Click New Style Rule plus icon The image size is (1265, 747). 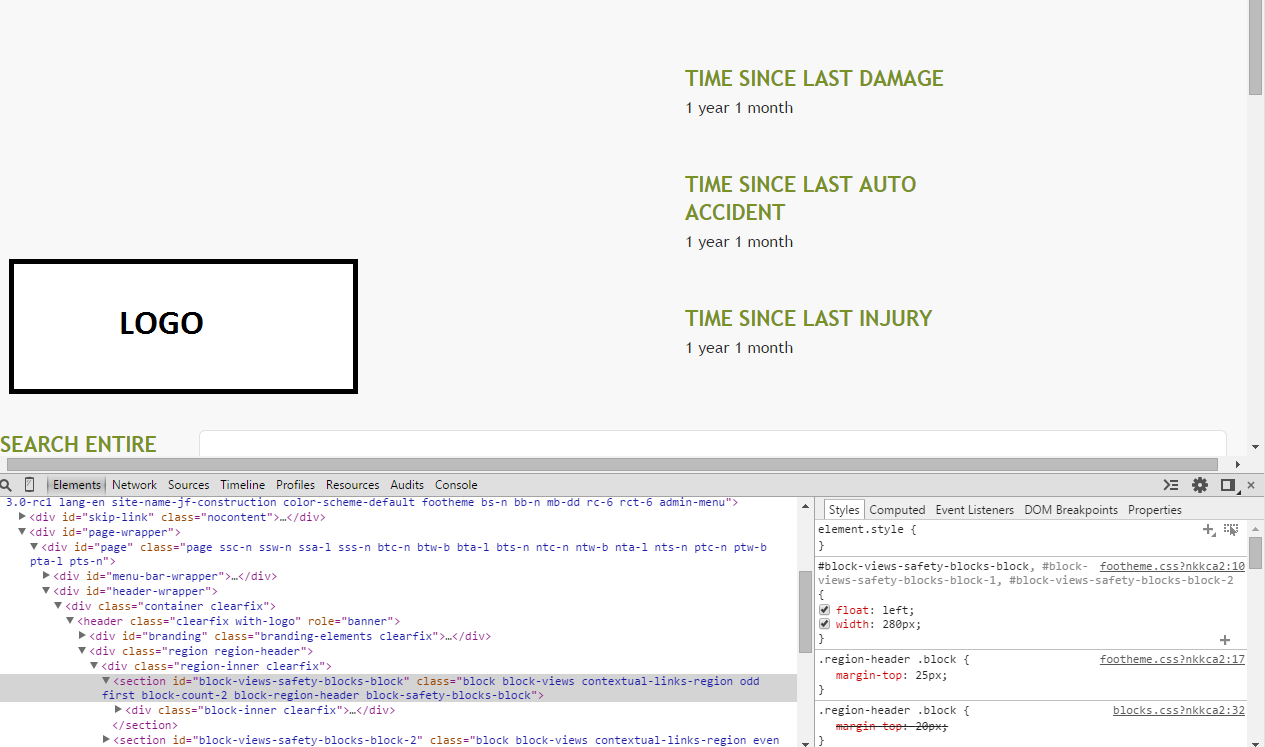pyautogui.click(x=1208, y=529)
